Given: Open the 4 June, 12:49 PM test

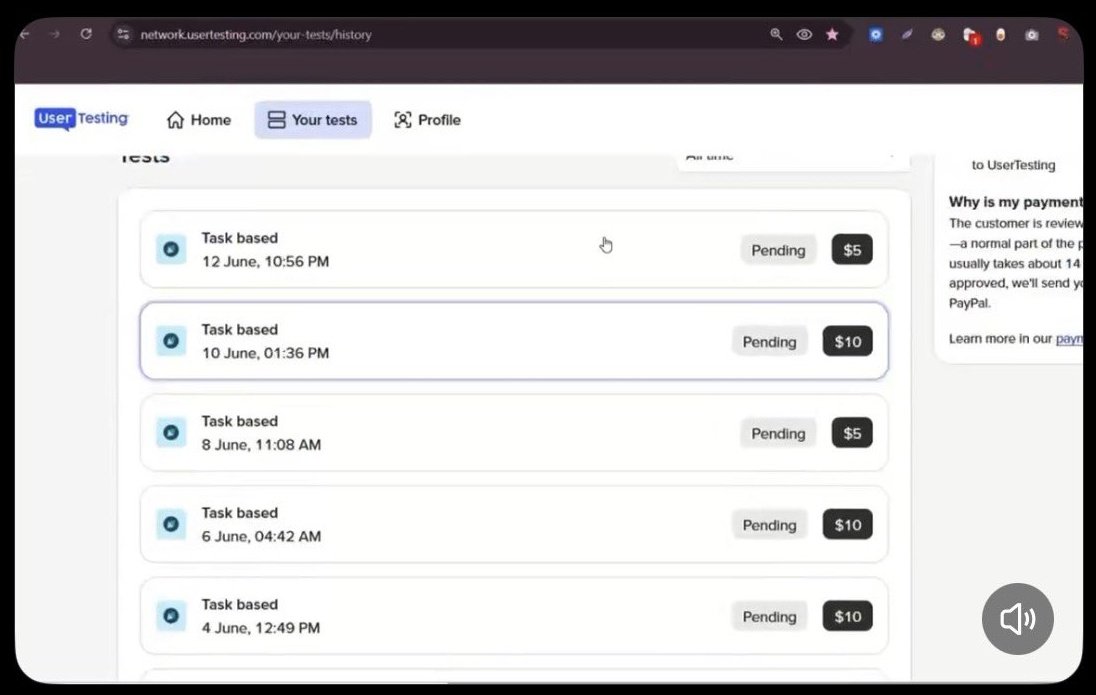Looking at the screenshot, I should [514, 616].
